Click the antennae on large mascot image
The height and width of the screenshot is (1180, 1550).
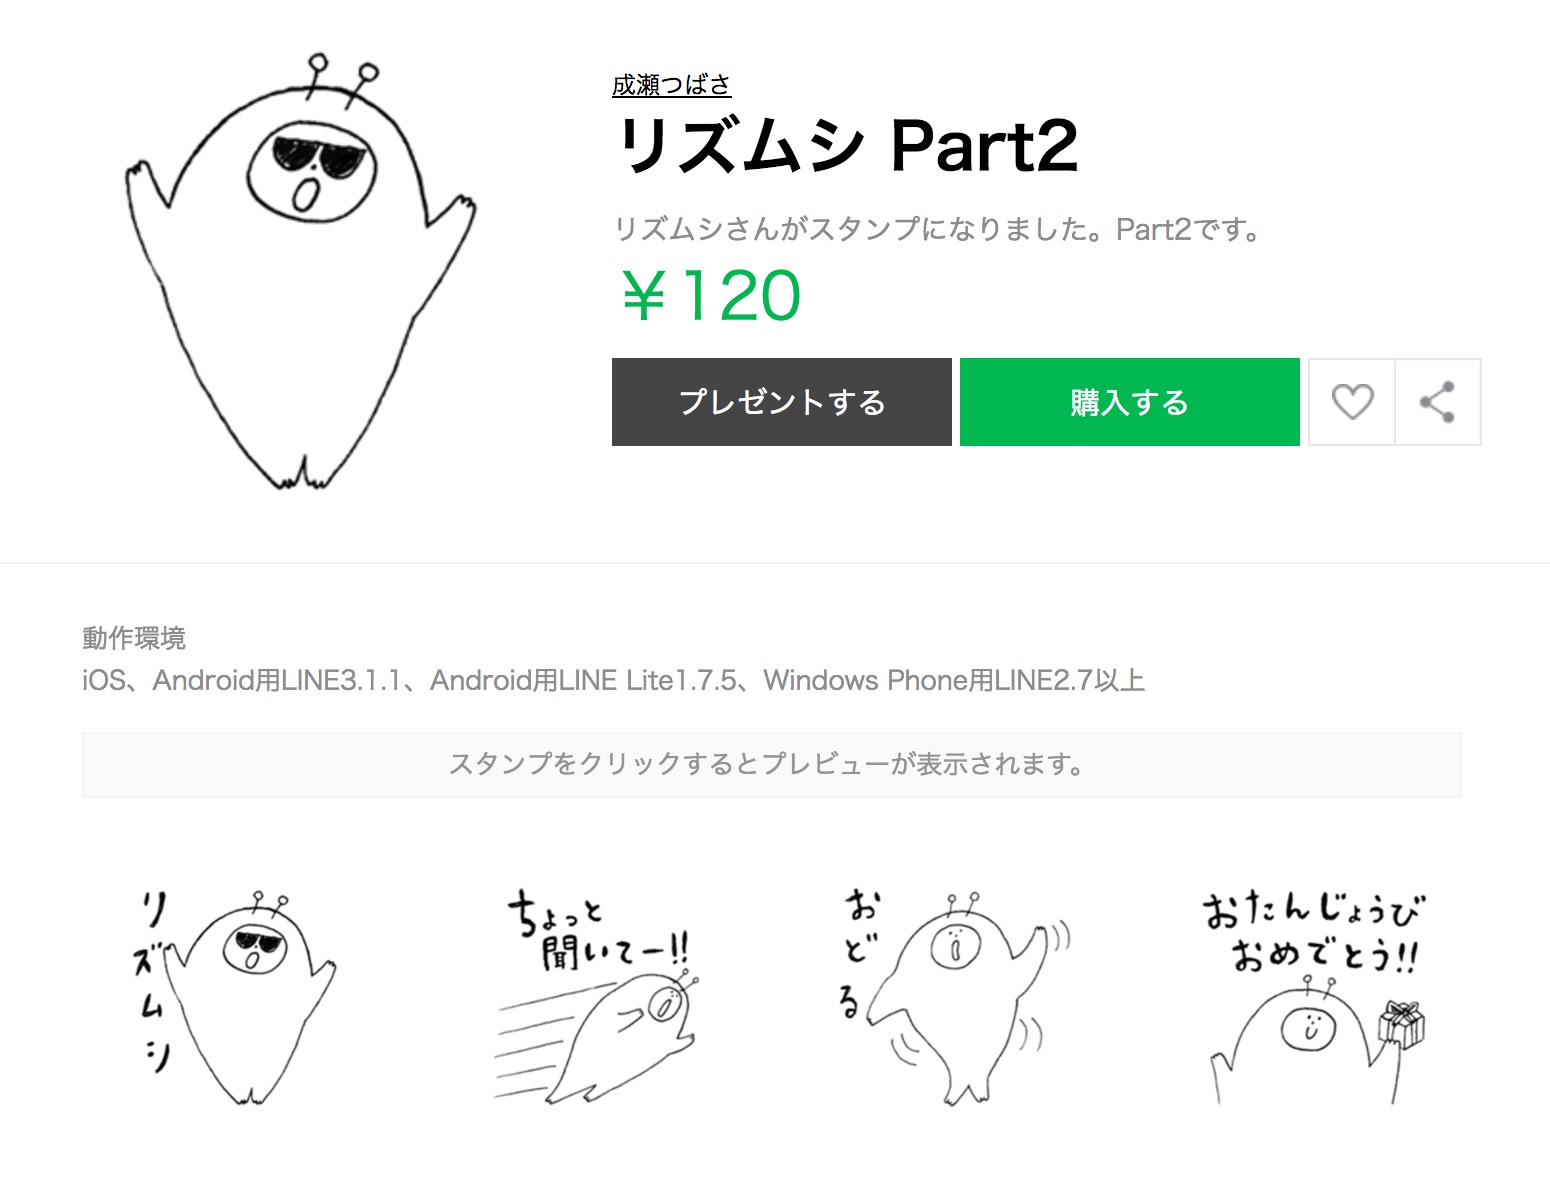341,80
